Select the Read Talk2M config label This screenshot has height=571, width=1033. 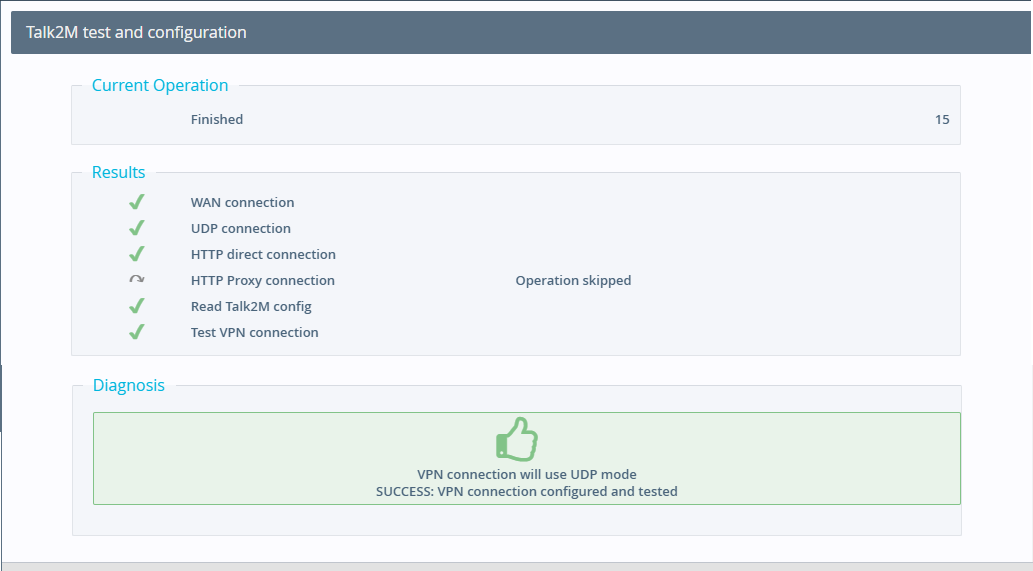tap(251, 306)
